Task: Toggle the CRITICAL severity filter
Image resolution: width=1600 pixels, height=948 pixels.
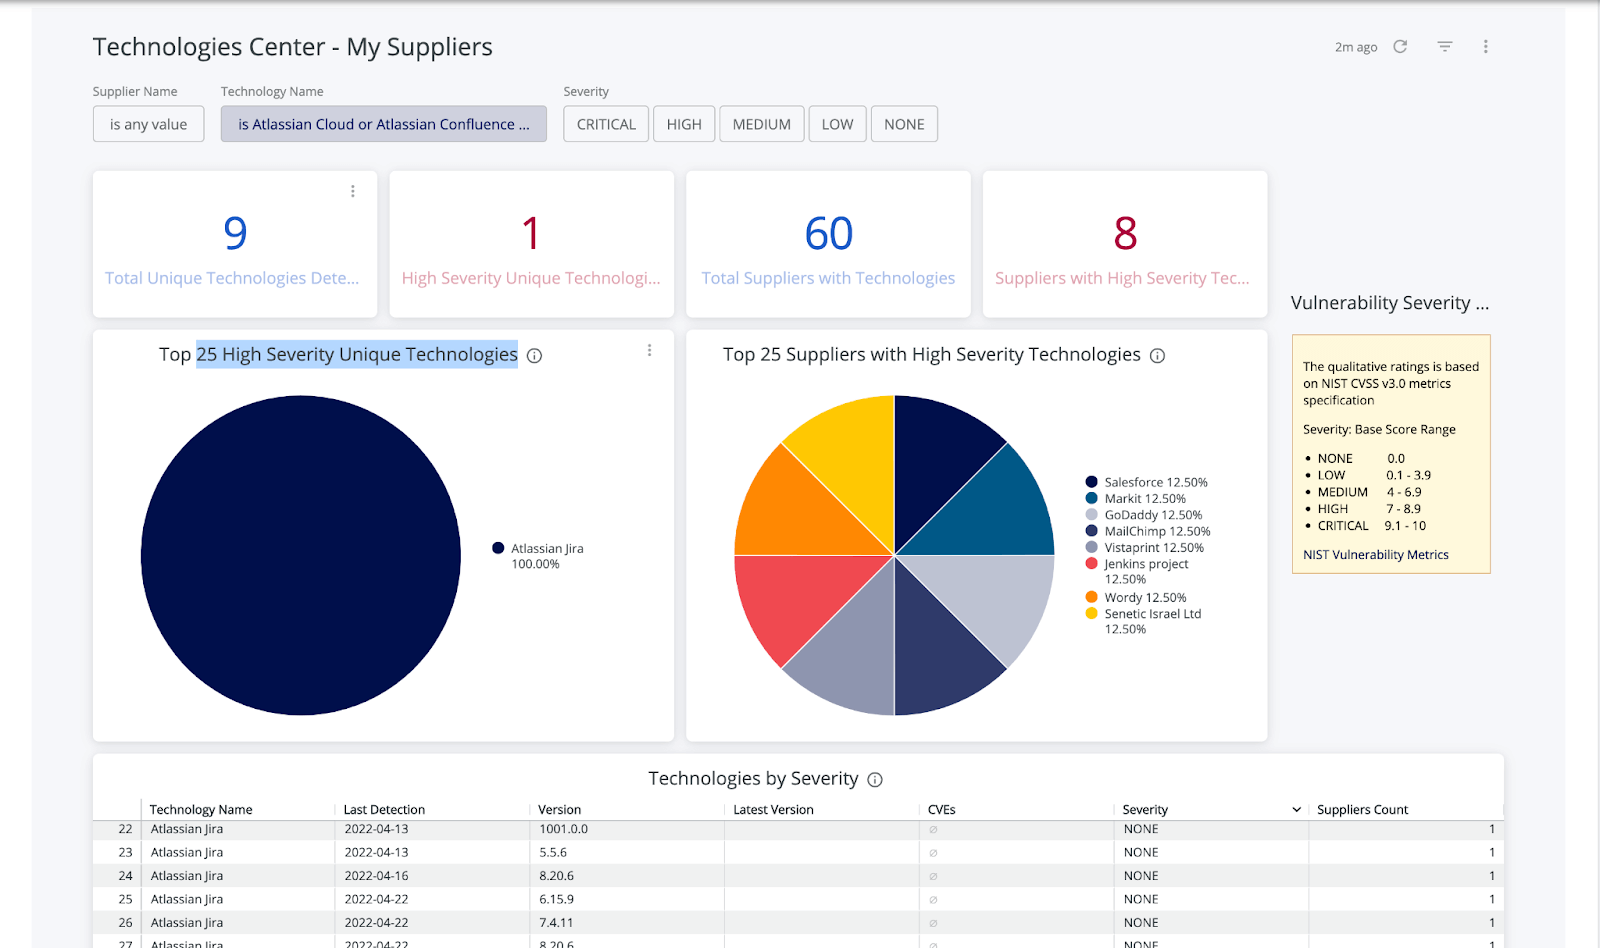Action: point(606,124)
